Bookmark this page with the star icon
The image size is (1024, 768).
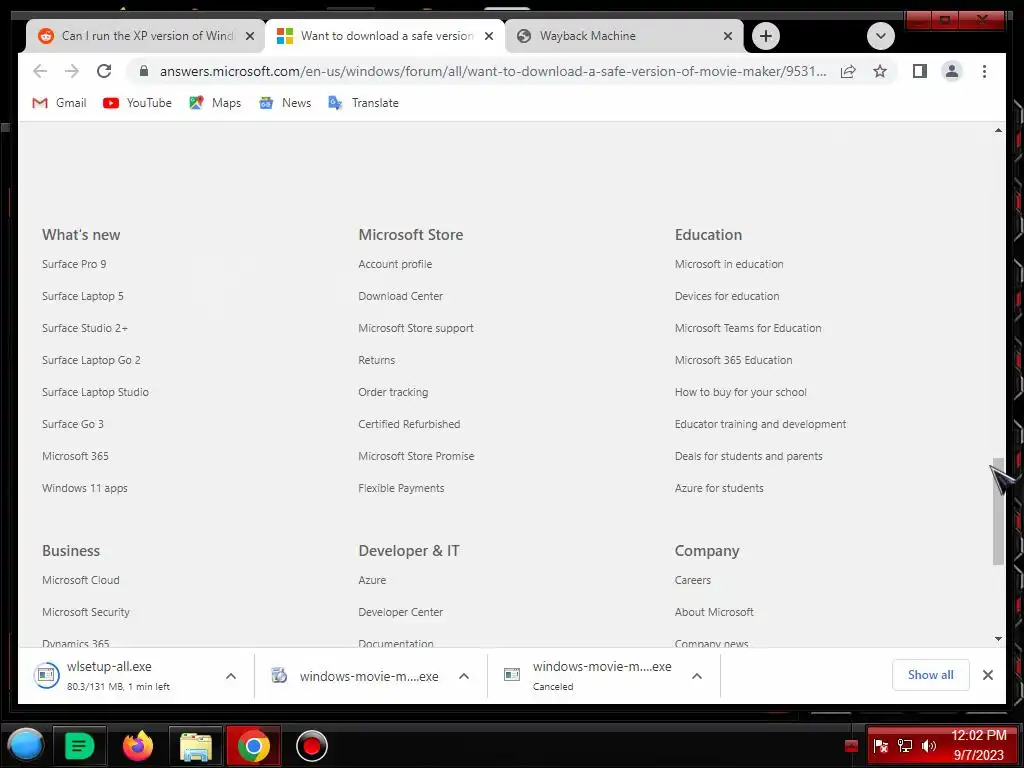click(x=880, y=71)
